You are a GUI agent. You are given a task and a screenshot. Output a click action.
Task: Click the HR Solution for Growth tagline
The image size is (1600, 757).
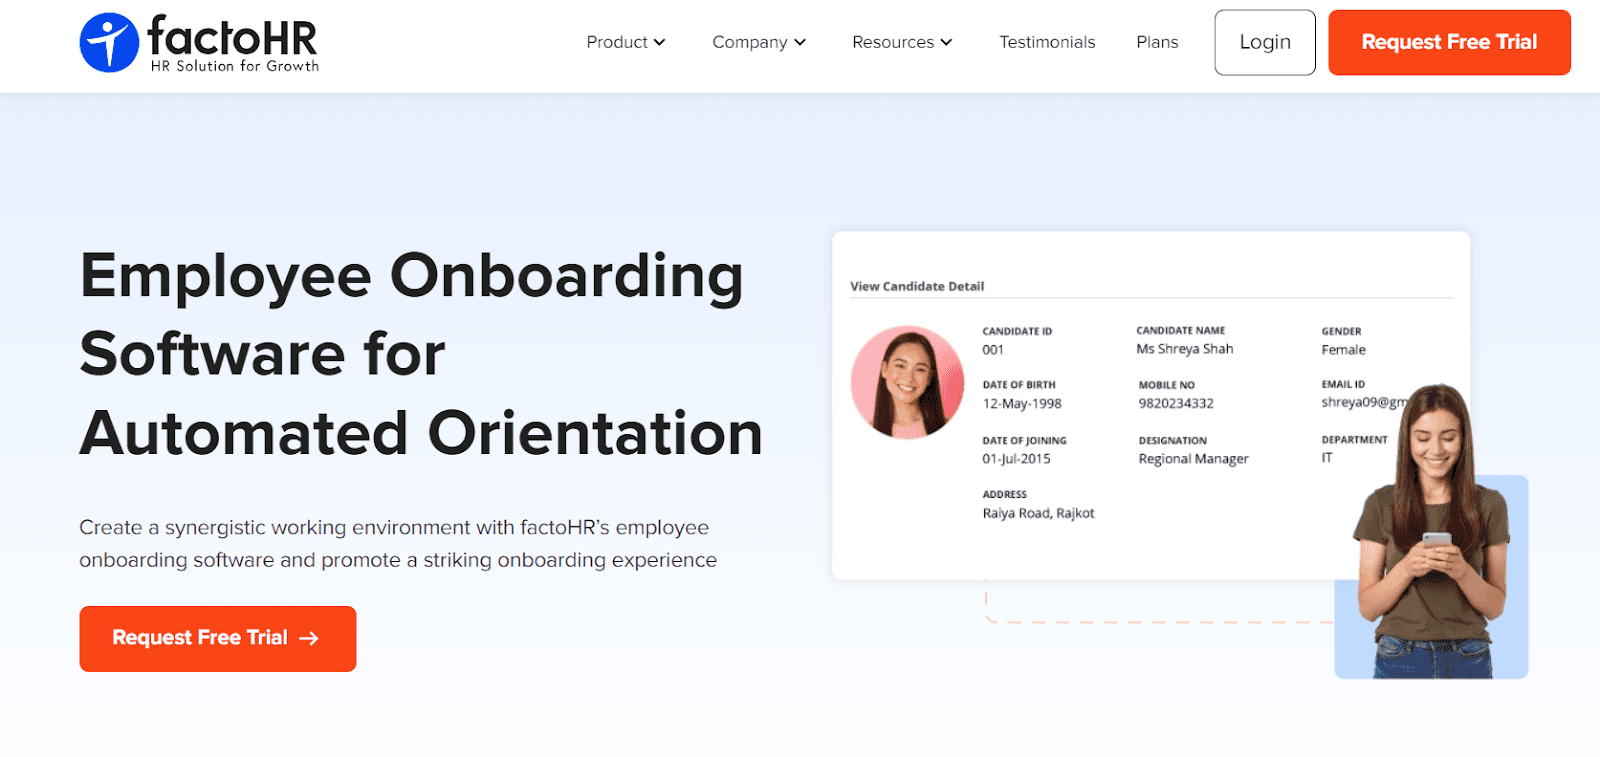235,66
